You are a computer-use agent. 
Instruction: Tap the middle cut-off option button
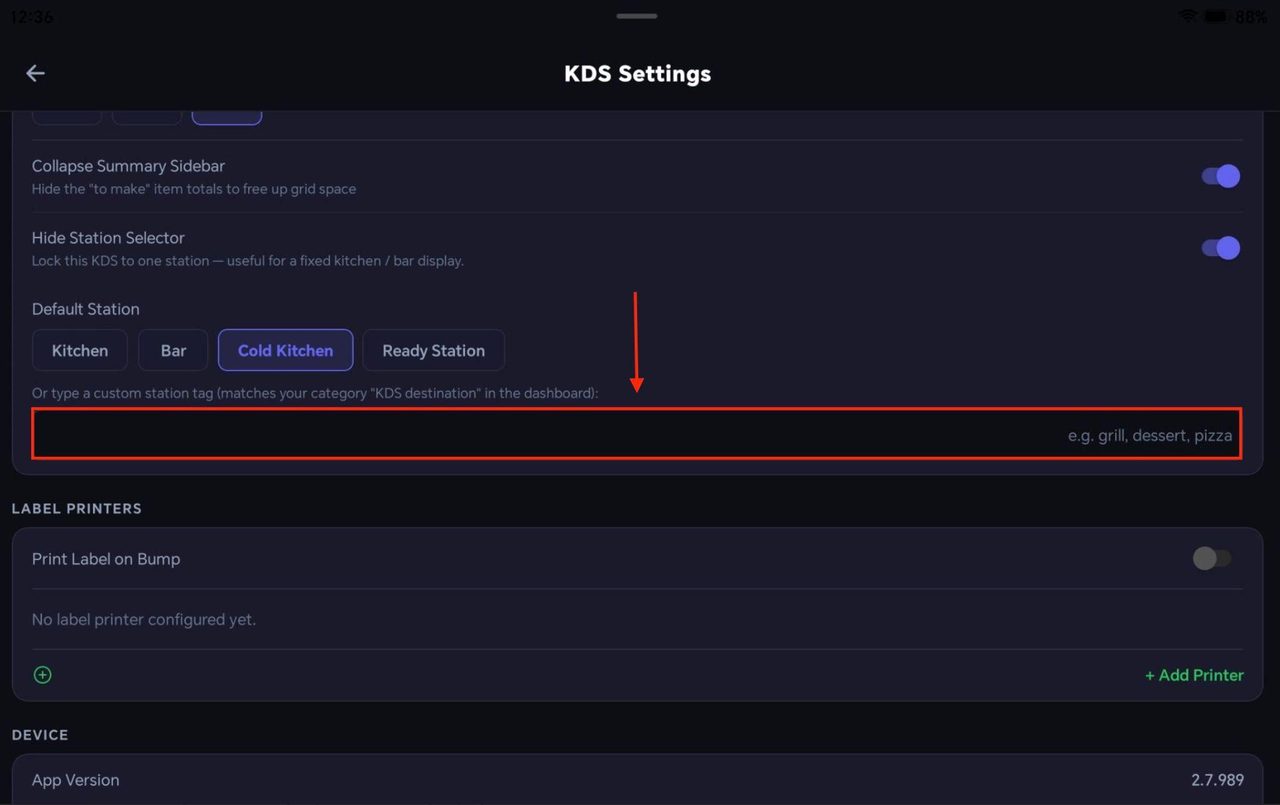point(147,117)
